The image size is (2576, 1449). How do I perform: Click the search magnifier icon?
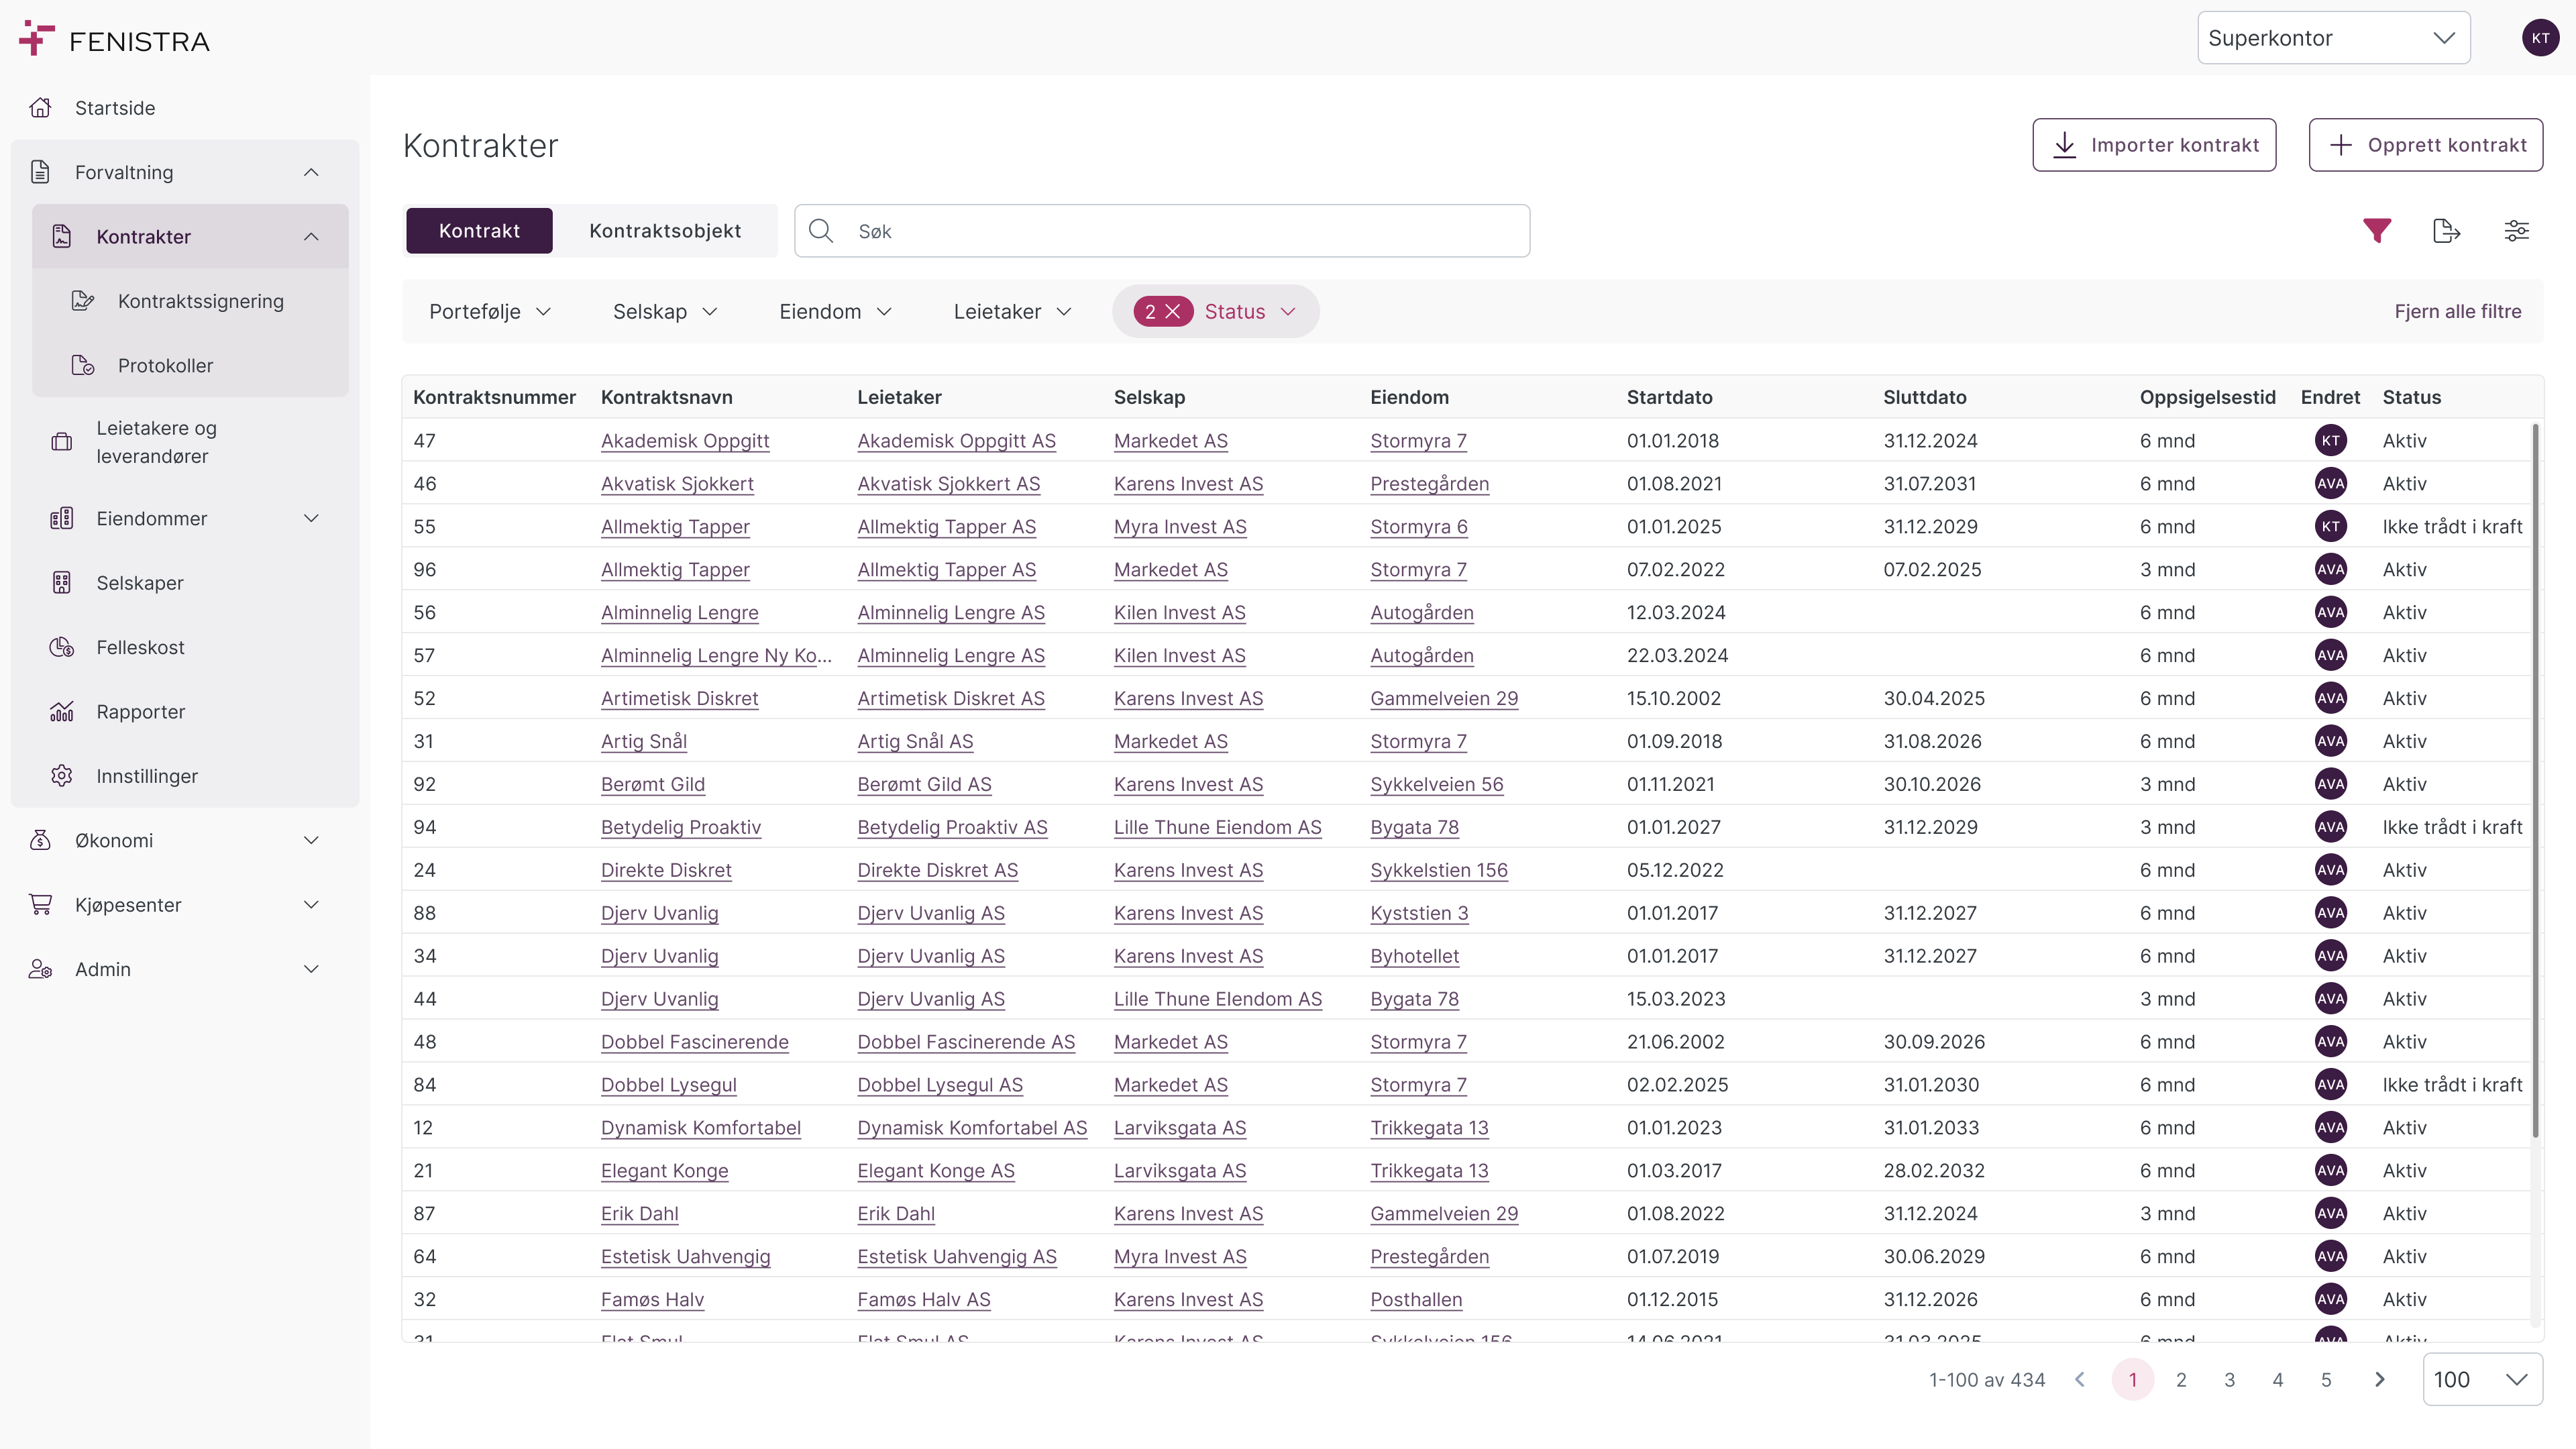821,231
